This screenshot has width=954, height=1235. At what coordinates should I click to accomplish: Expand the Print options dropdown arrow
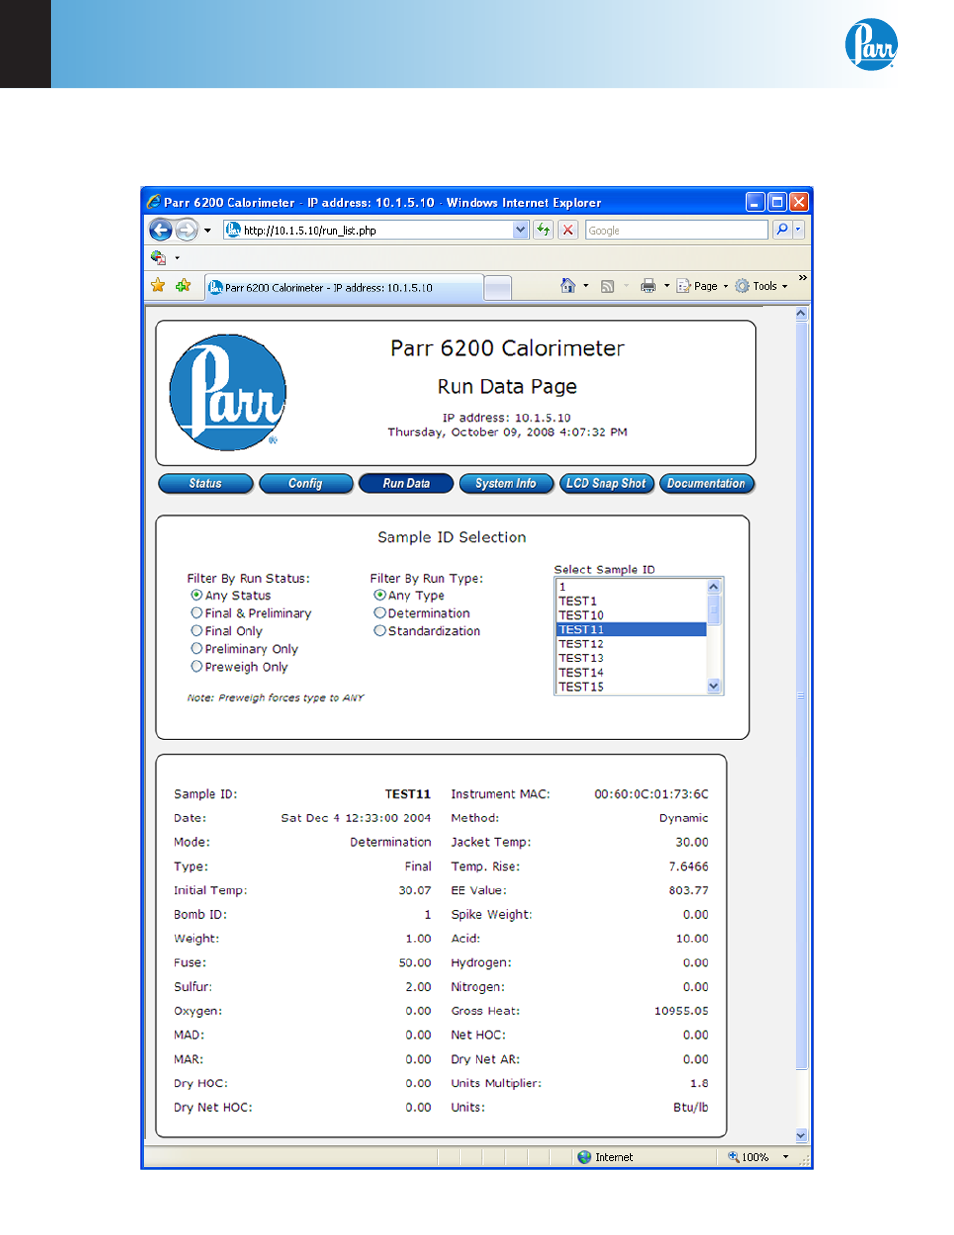667,286
